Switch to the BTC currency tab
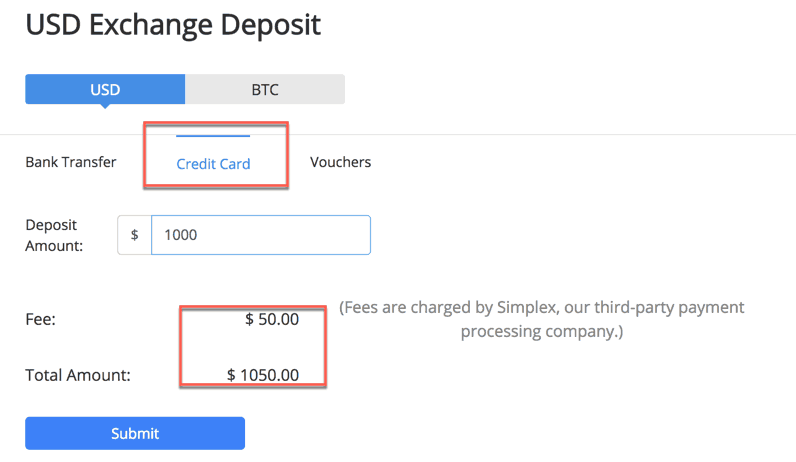This screenshot has height=462, width=796. tap(265, 89)
